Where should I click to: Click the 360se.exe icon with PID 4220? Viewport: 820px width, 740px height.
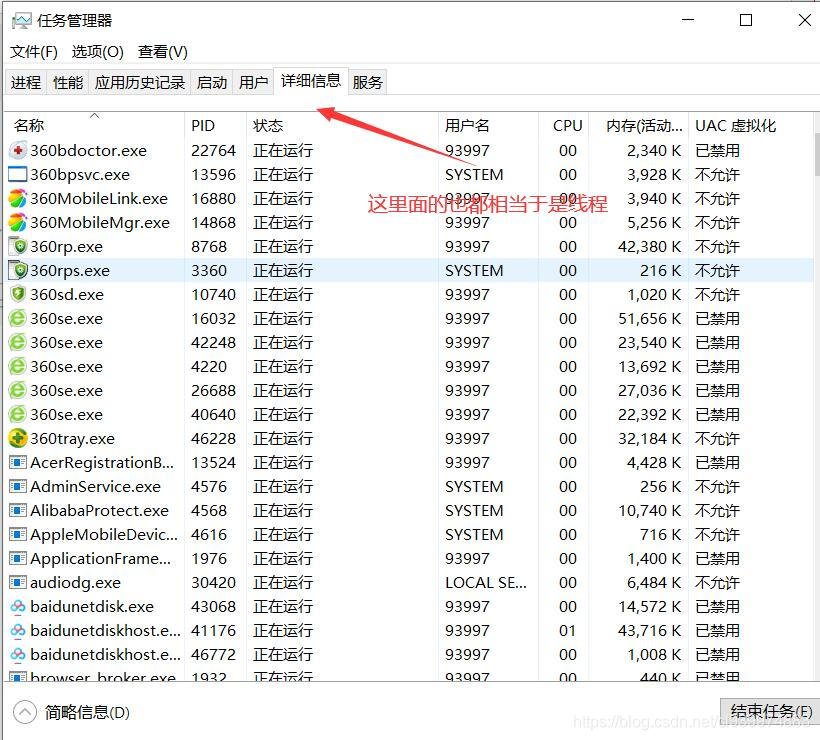pos(18,367)
